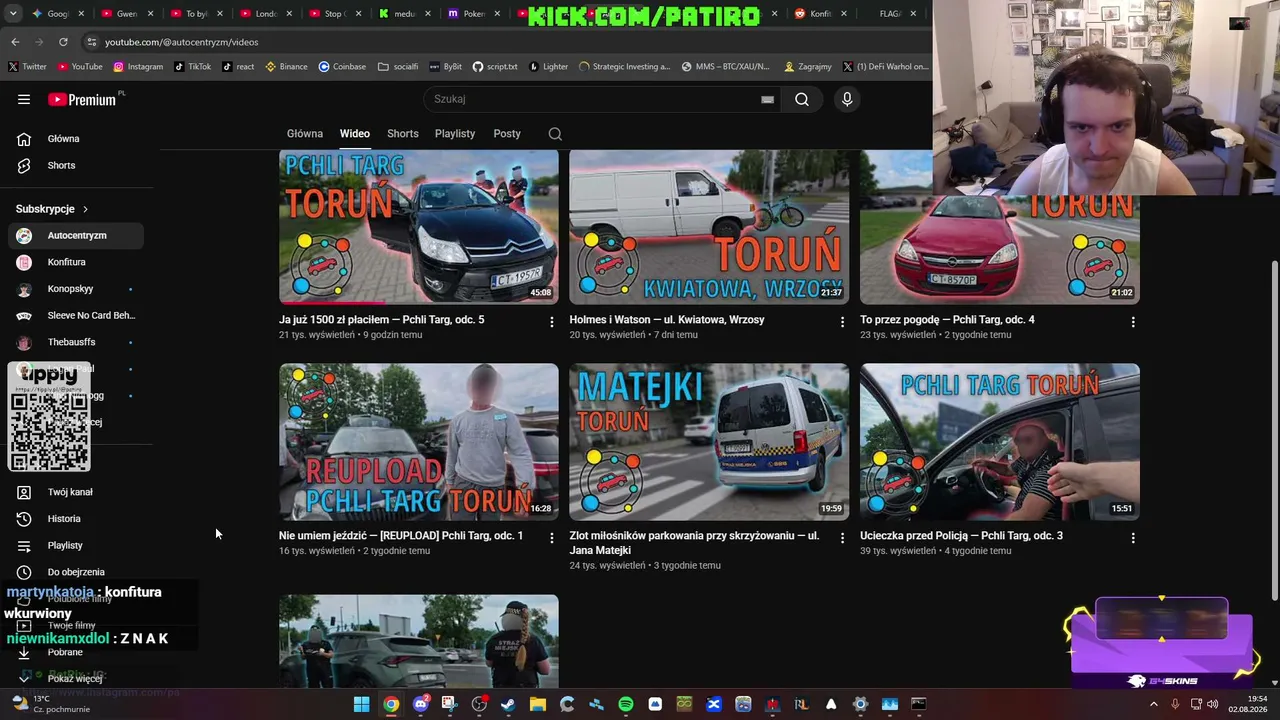Open the white van Kwiatowa, Wrzosy thumbnail
The width and height of the screenshot is (1280, 720).
pyautogui.click(x=709, y=227)
